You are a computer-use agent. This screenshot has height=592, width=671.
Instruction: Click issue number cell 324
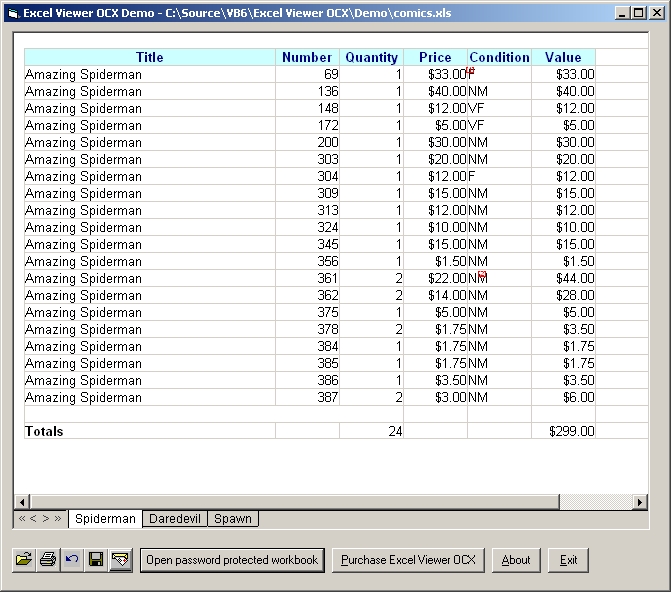[x=307, y=227]
